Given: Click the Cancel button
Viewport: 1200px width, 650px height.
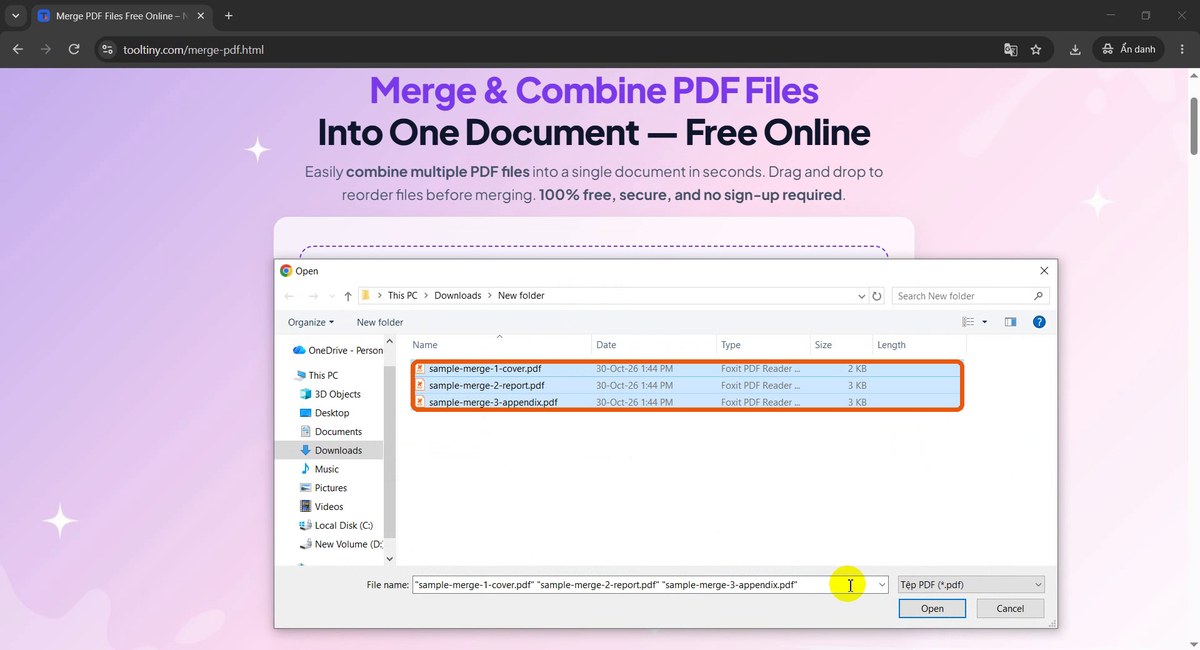Looking at the screenshot, I should 1010,608.
